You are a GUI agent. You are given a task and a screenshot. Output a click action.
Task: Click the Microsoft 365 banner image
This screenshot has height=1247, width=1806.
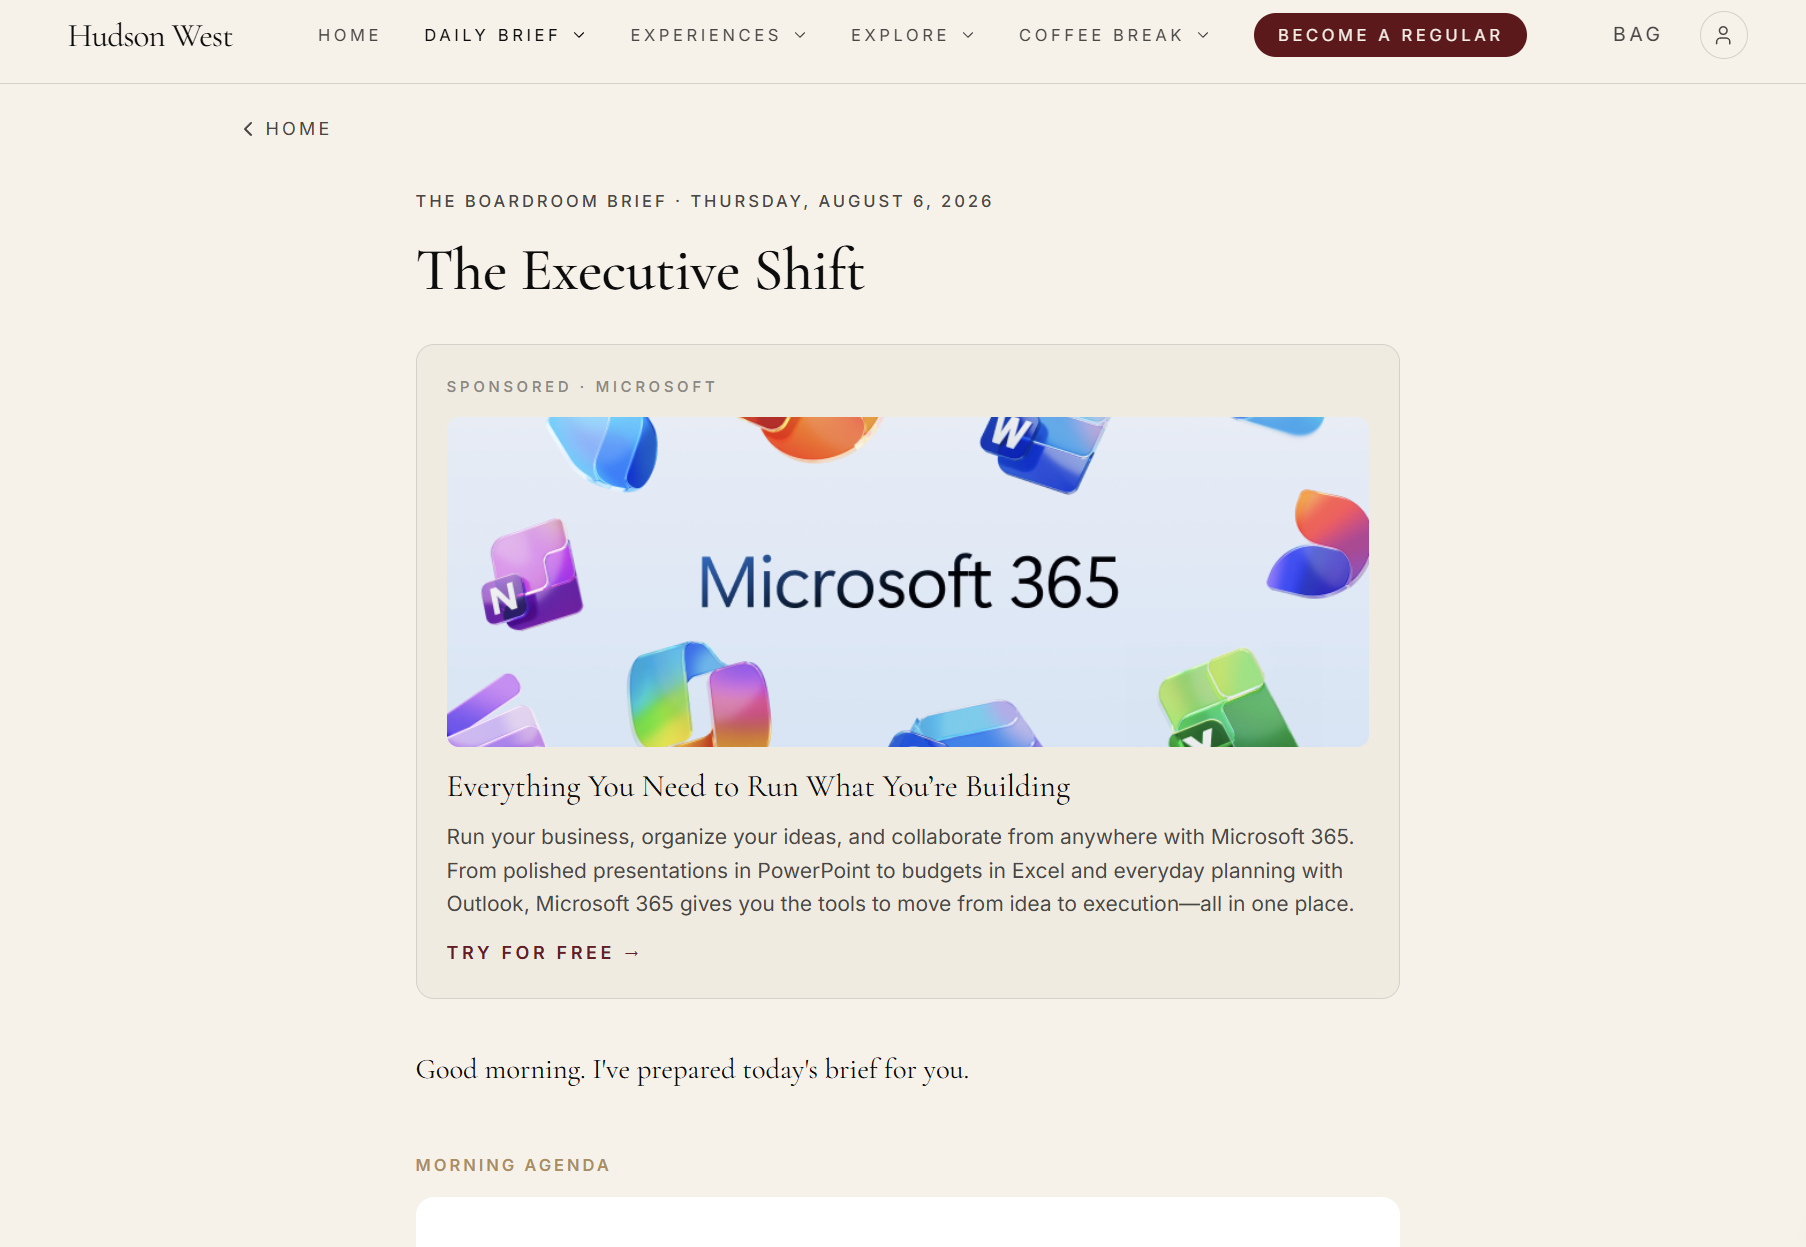pos(908,582)
